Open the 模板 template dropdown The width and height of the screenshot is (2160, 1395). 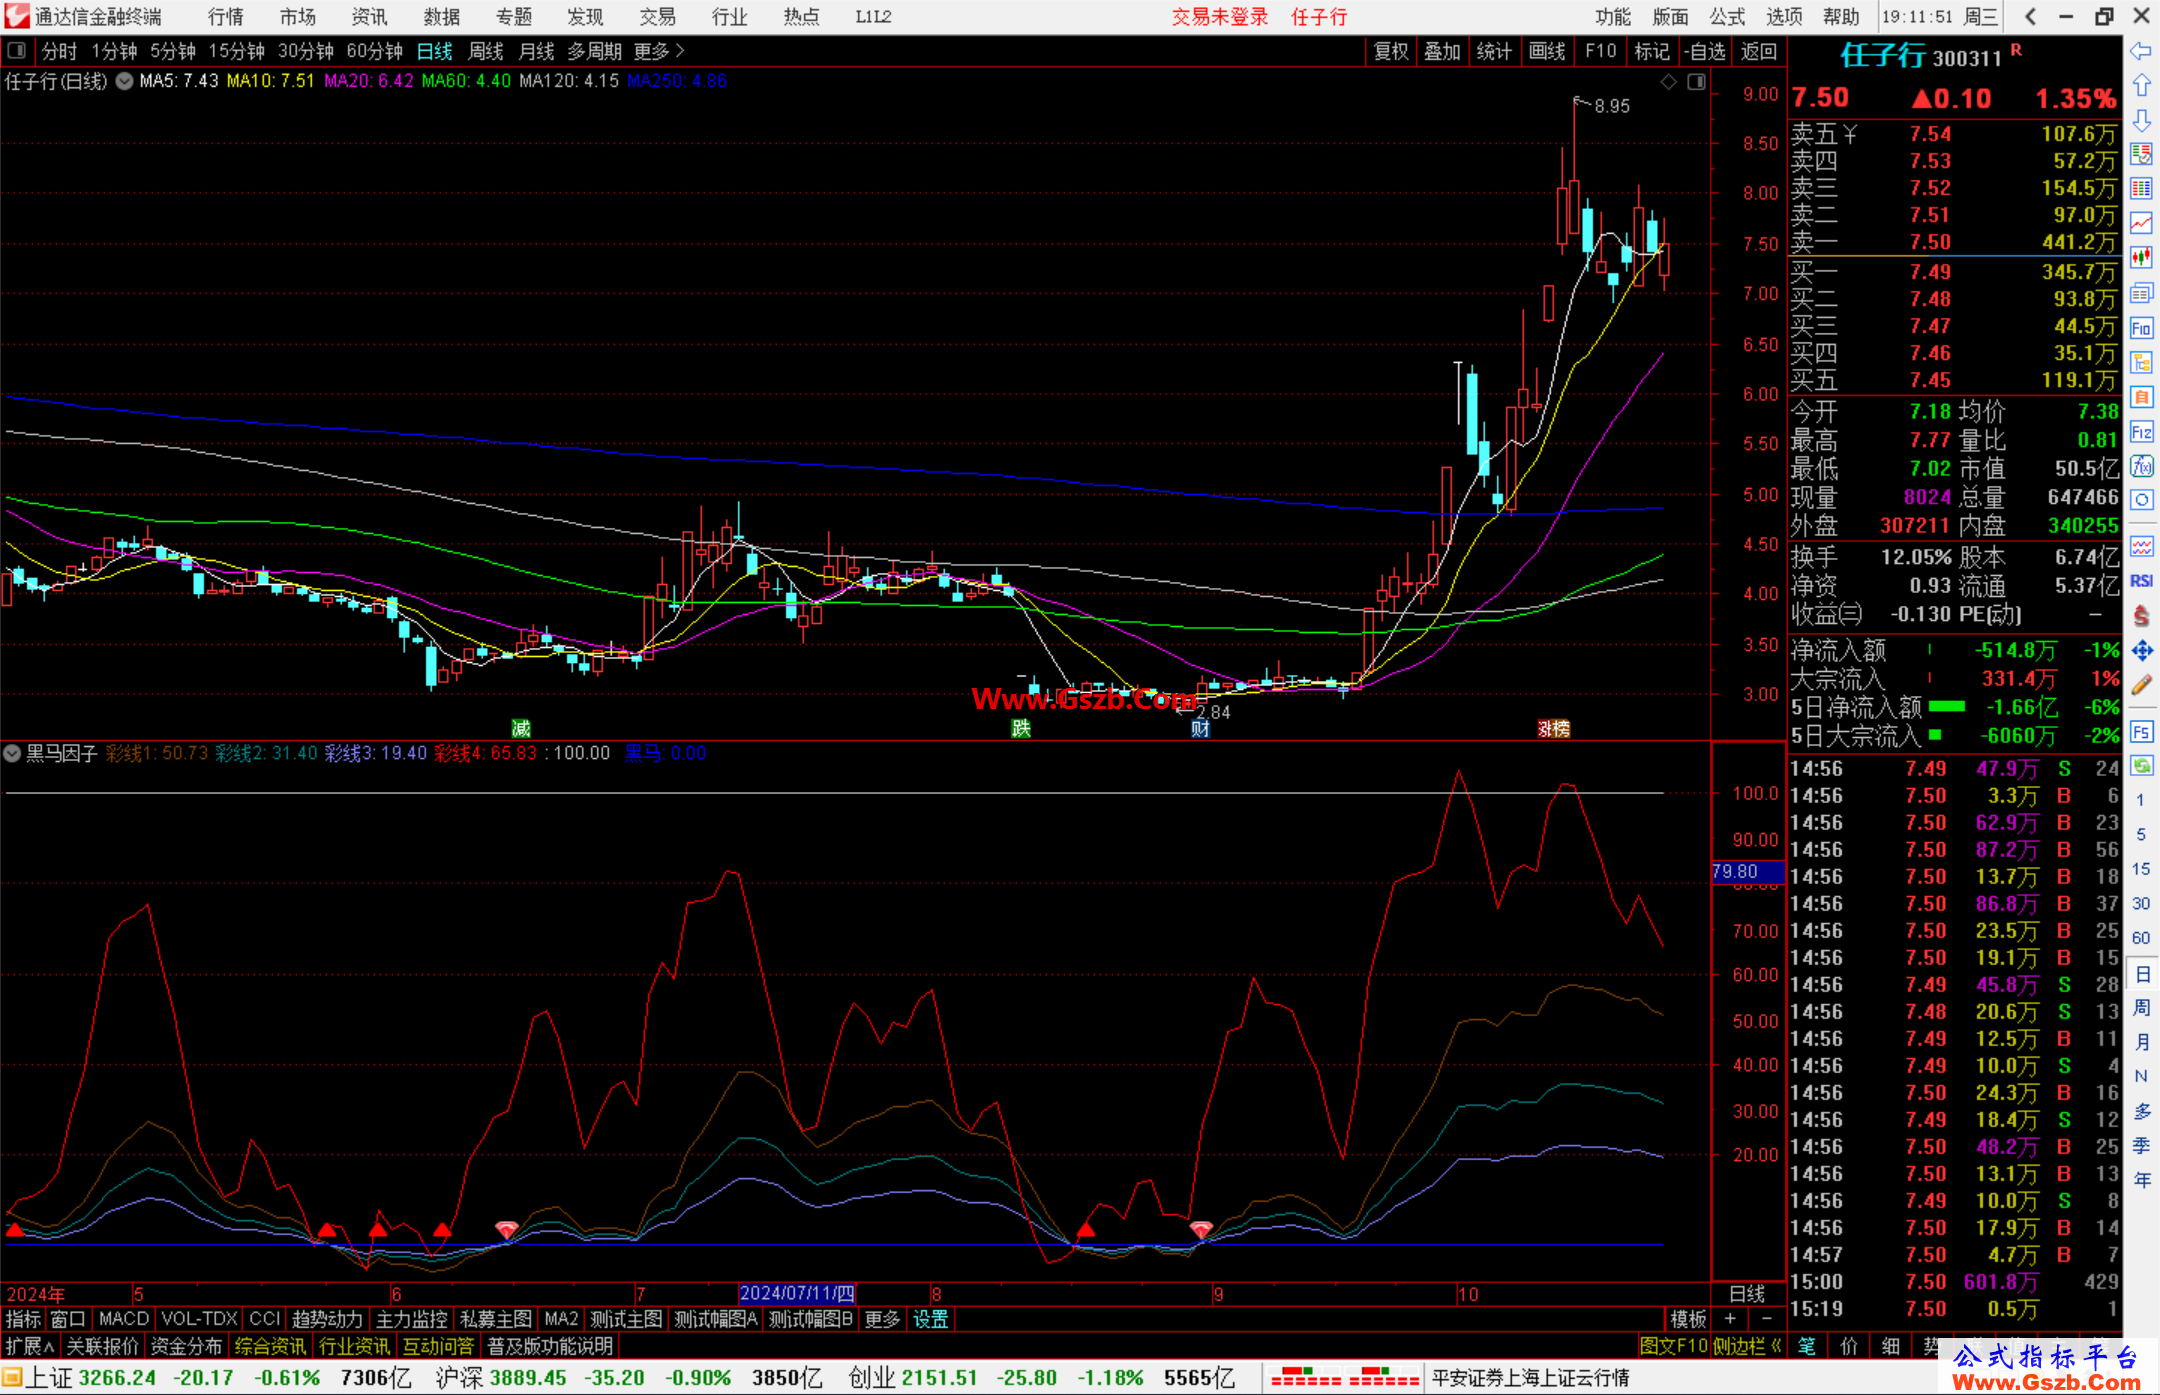[x=1689, y=1319]
